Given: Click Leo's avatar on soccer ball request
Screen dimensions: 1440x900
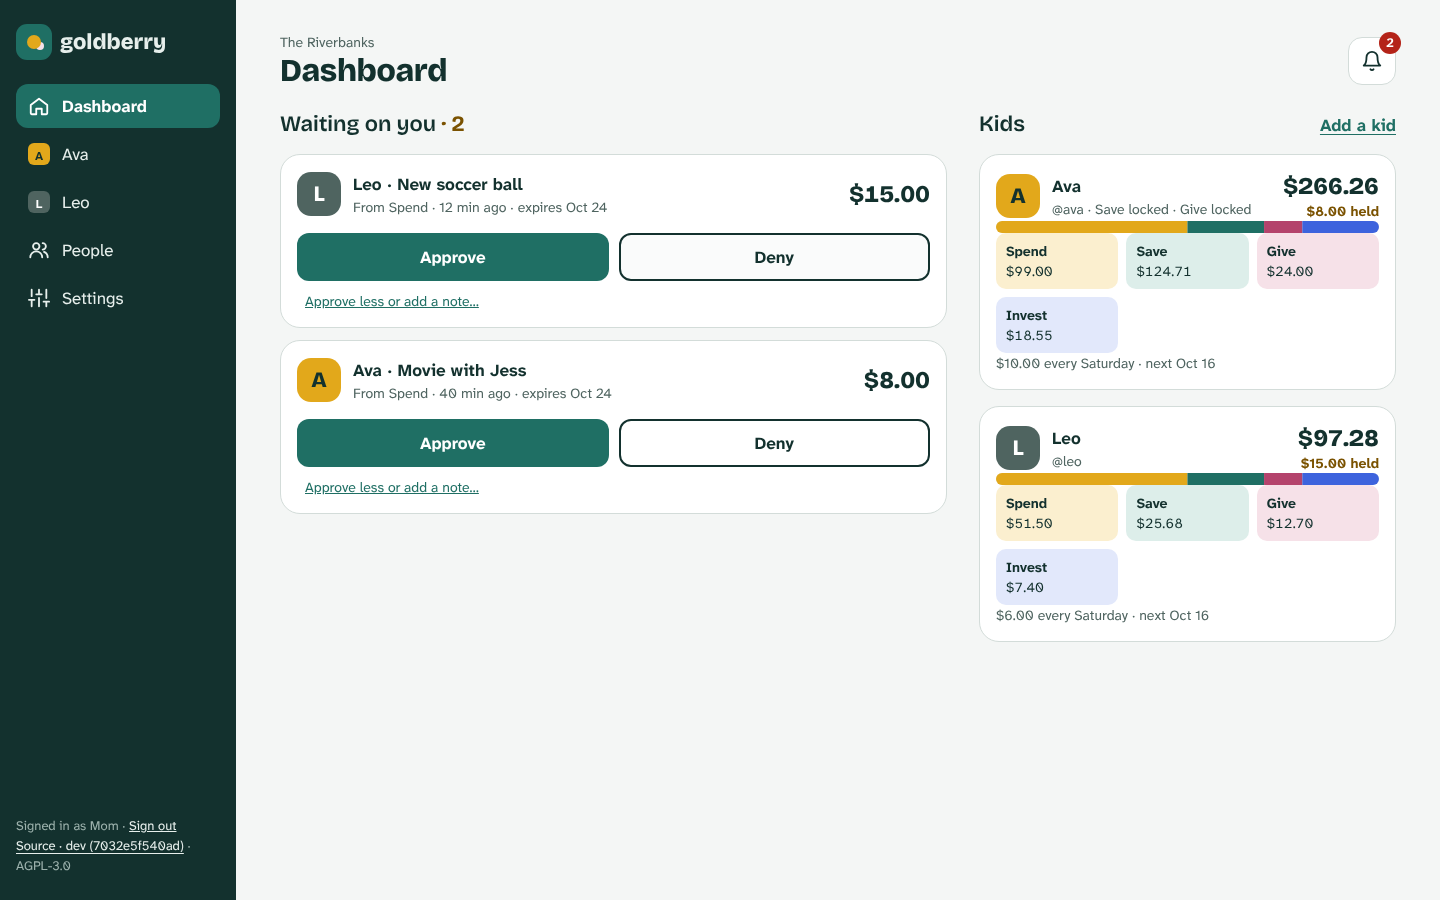Looking at the screenshot, I should coord(319,194).
